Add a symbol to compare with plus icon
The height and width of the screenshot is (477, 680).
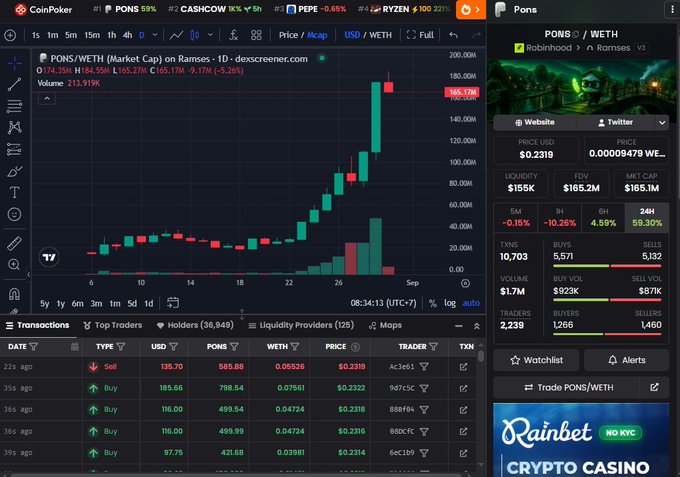10,35
